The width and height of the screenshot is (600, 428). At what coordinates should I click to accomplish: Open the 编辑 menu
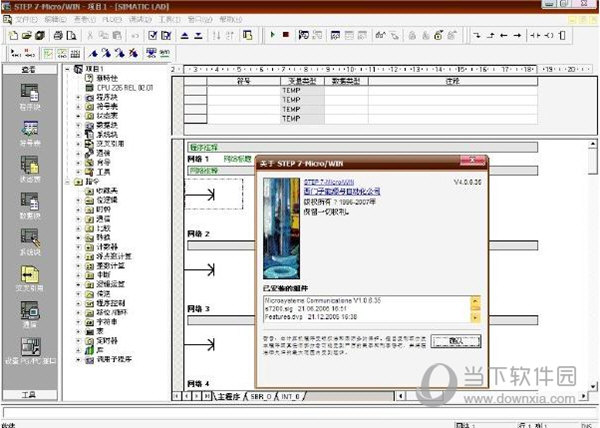click(x=55, y=19)
